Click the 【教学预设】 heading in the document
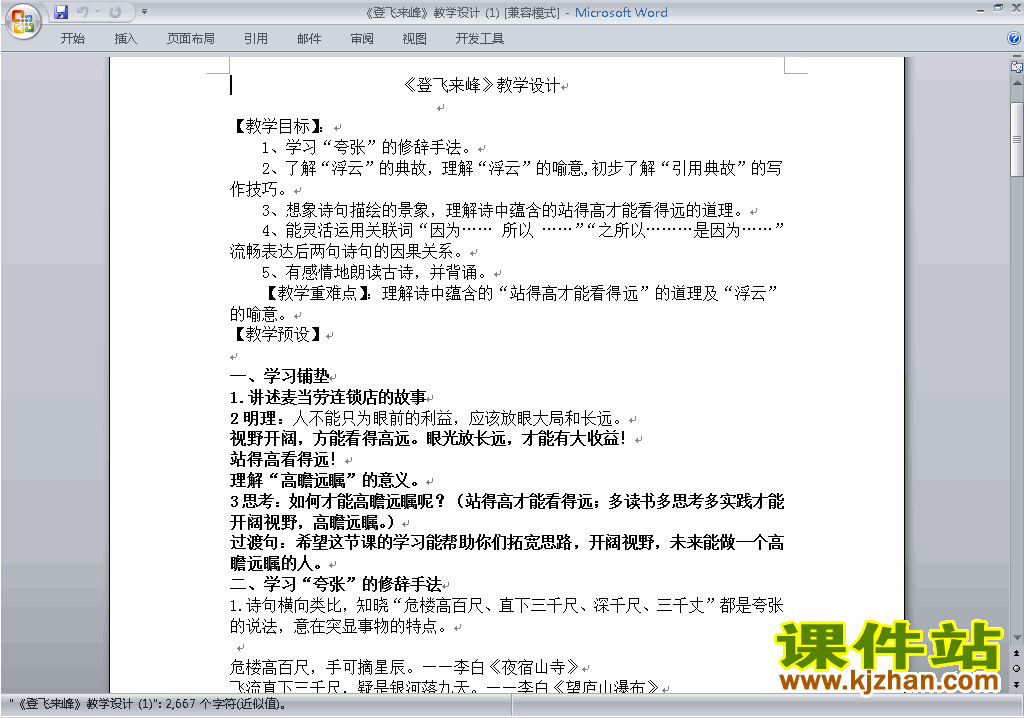The width and height of the screenshot is (1024, 718). point(277,335)
